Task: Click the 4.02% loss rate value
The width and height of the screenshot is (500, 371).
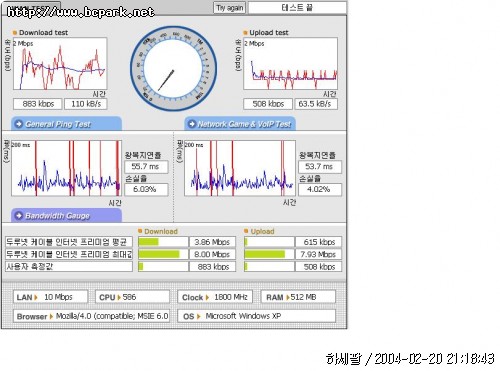Action: point(320,189)
